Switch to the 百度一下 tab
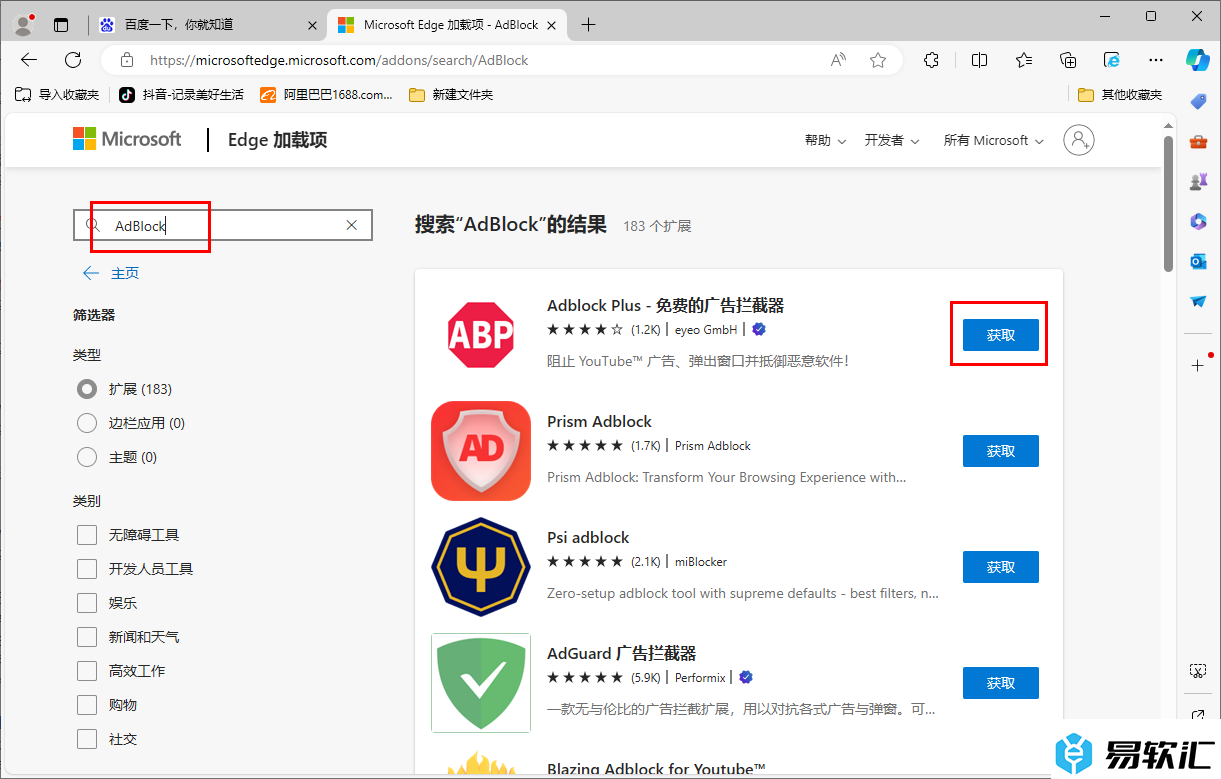This screenshot has width=1221, height=779. coord(208,25)
